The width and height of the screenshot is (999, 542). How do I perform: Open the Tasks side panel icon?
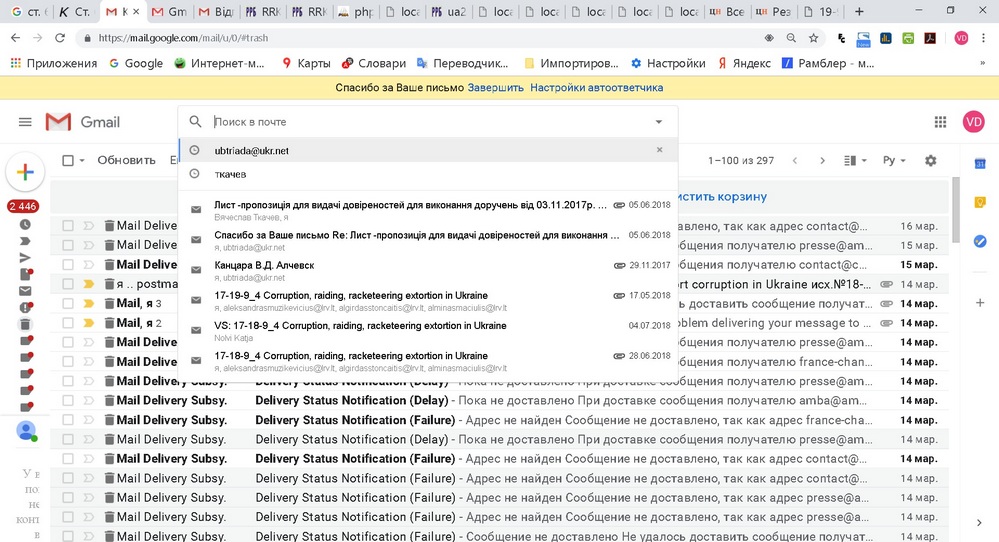980,241
